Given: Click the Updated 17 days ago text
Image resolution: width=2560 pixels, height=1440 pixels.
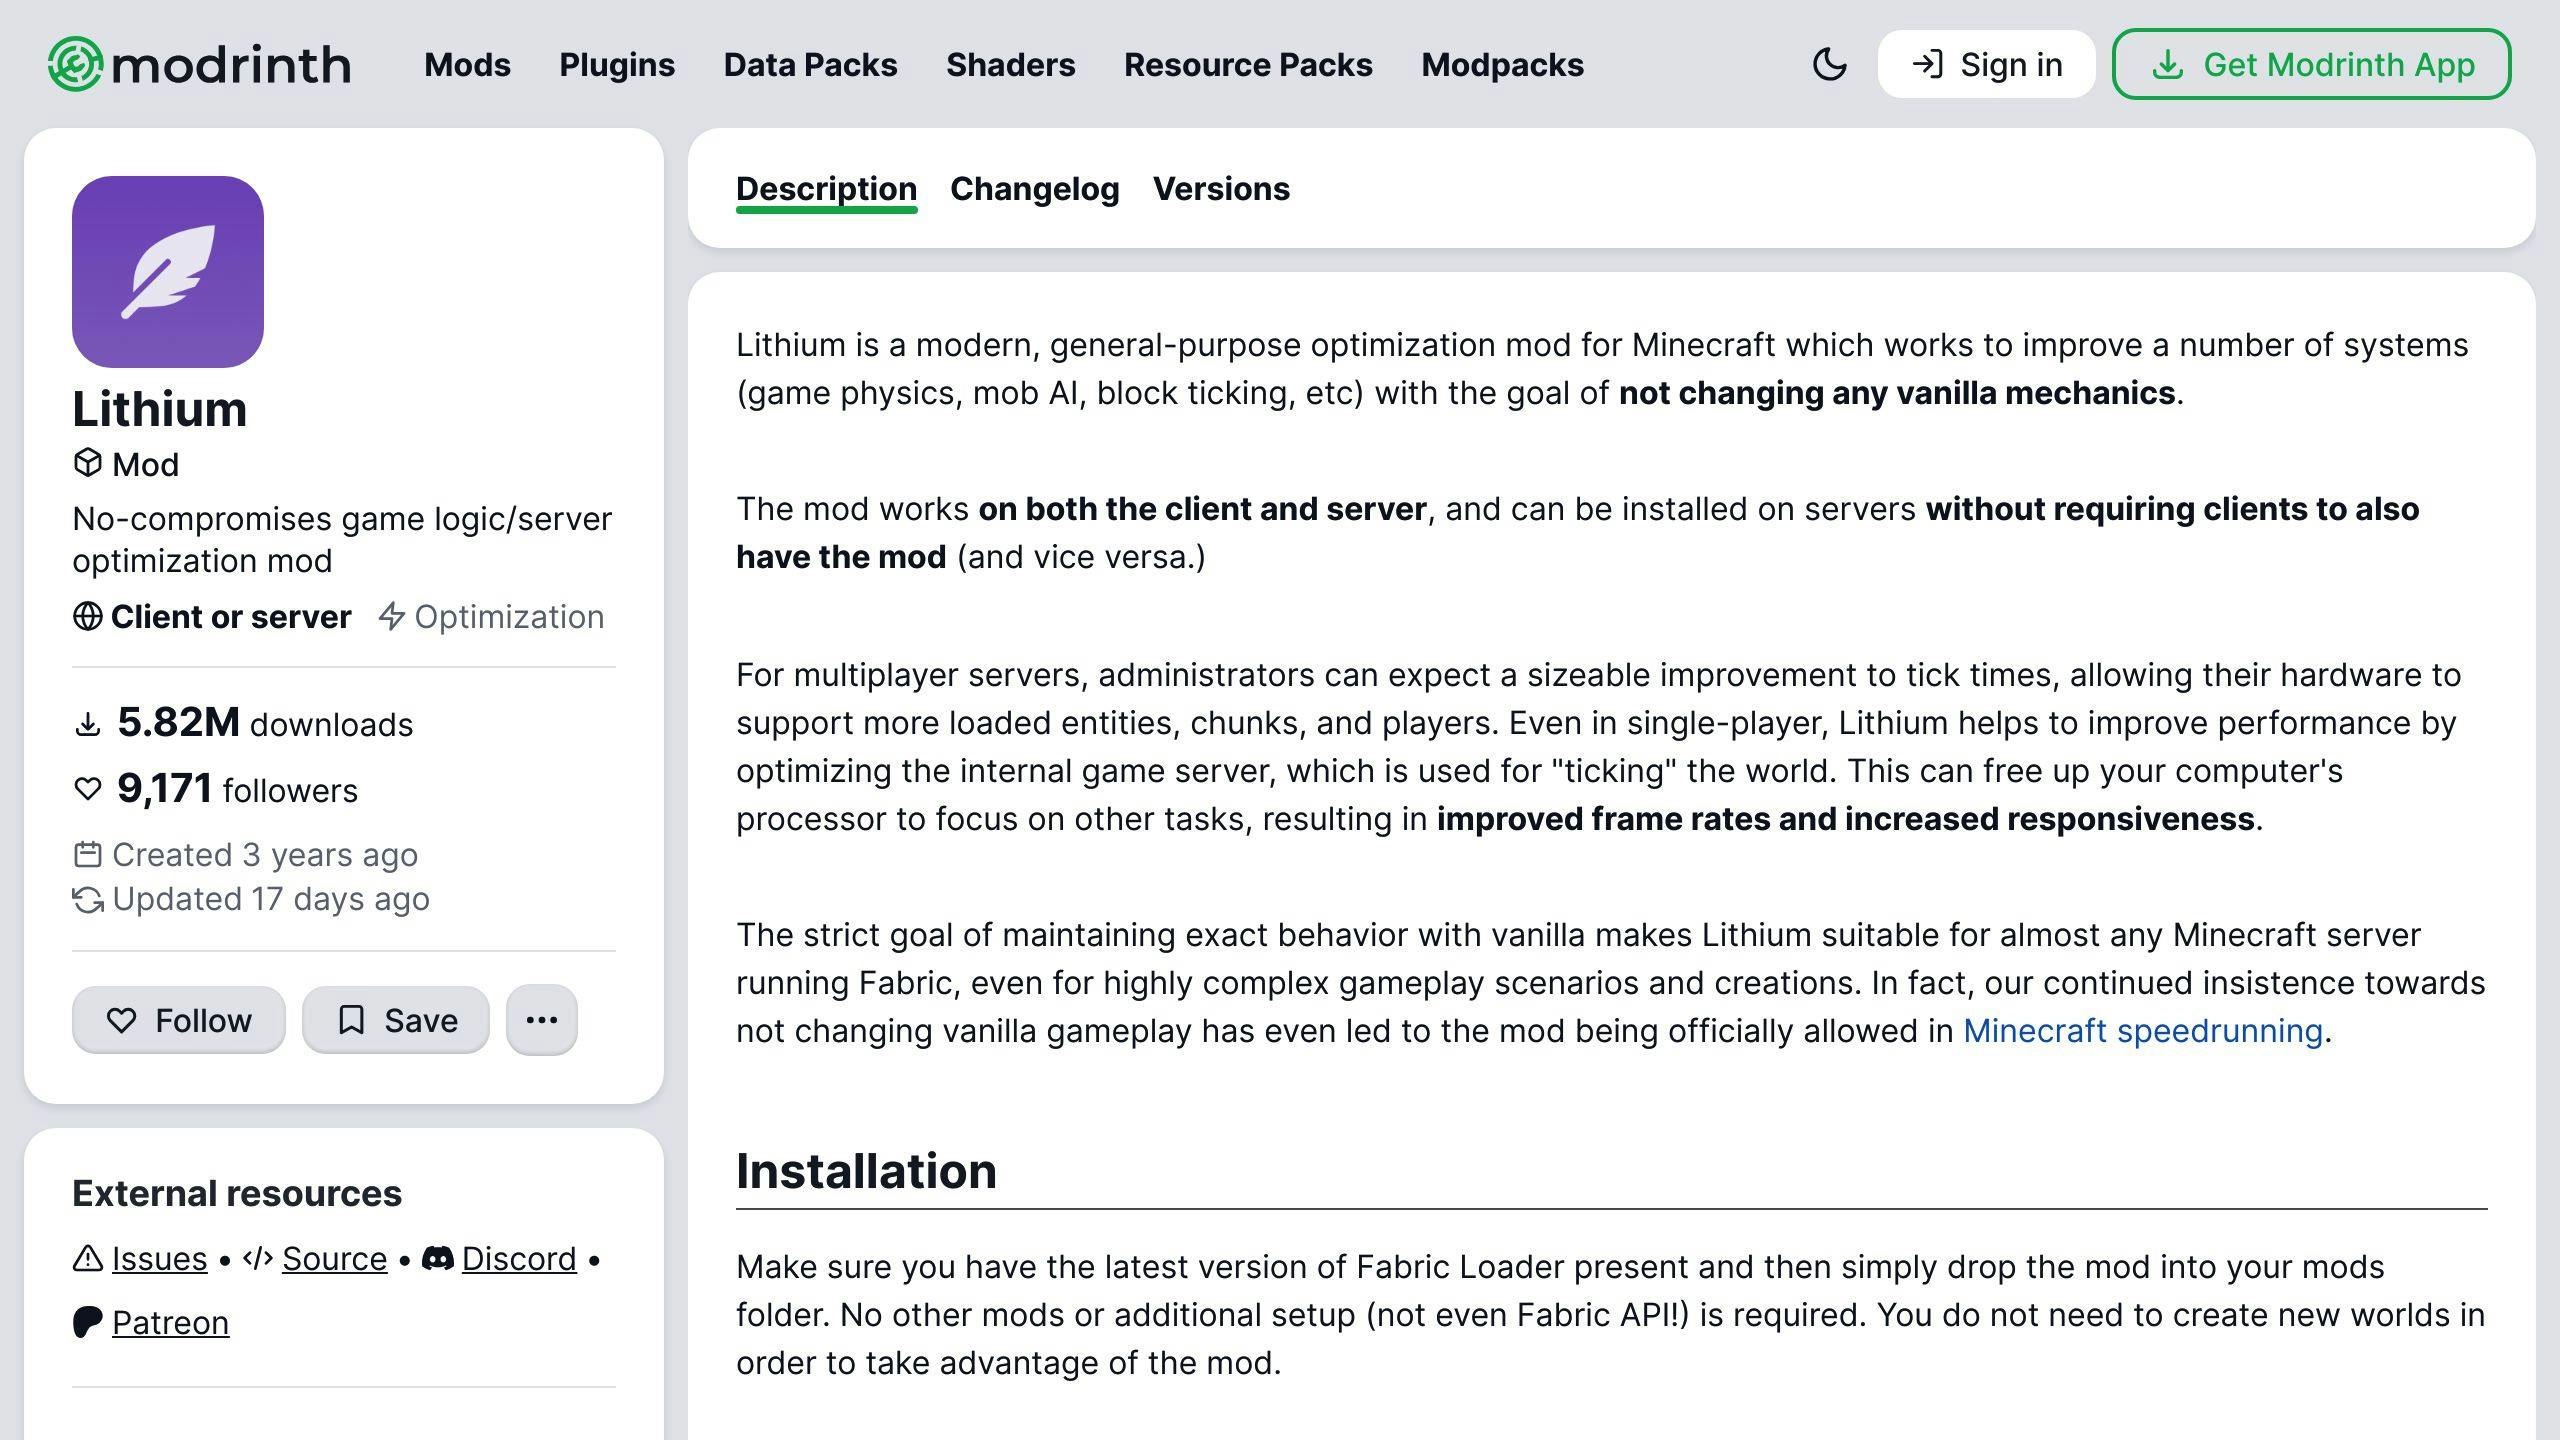Looking at the screenshot, I should click(271, 898).
